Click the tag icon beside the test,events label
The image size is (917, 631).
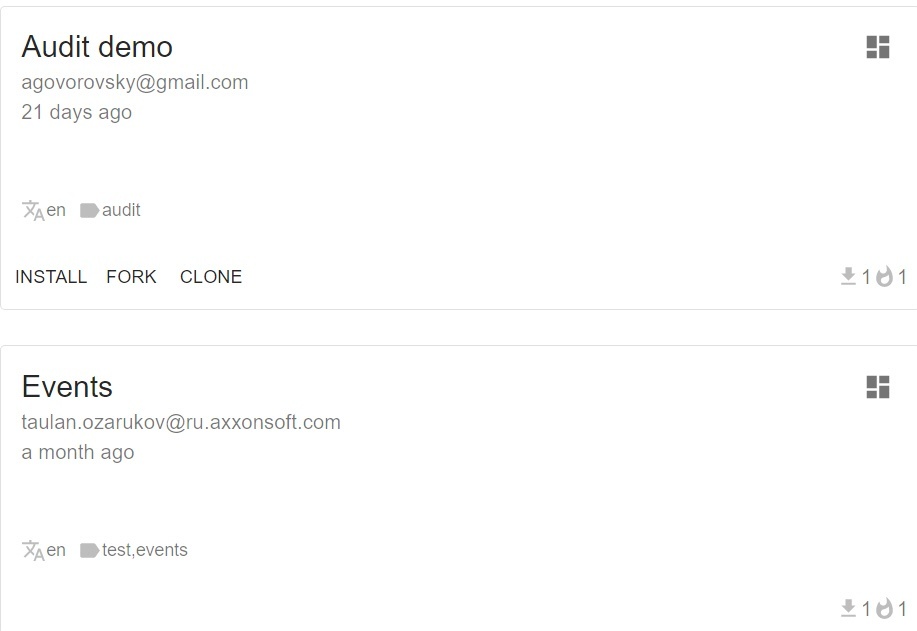coord(89,551)
